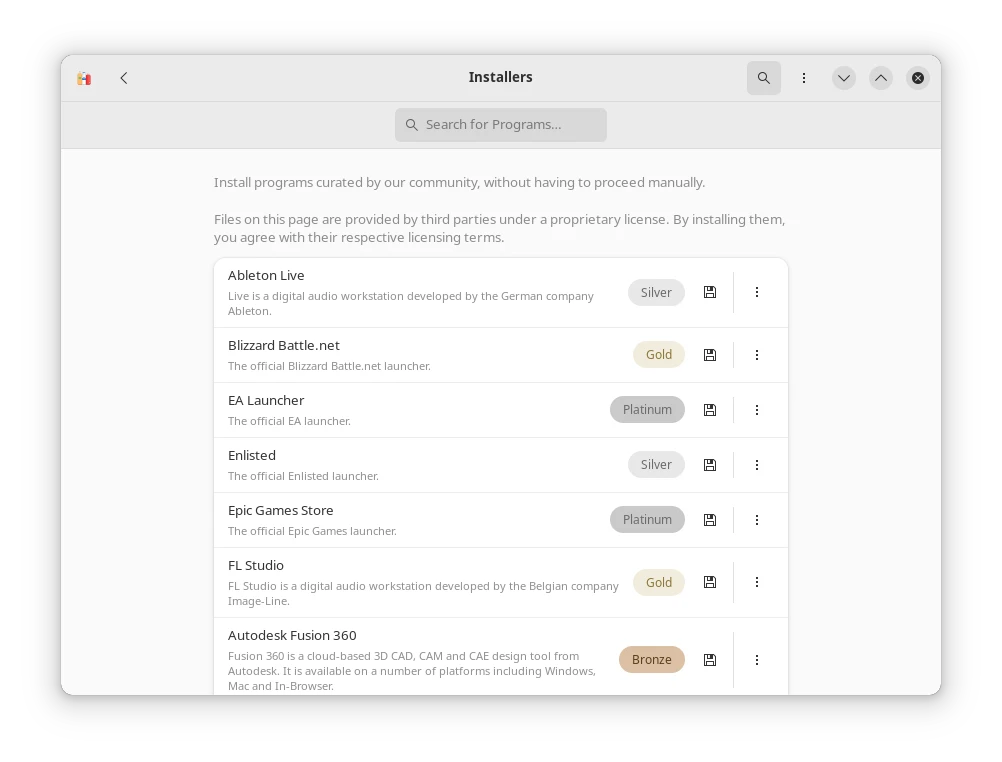Click the install icon for EA Launcher
The width and height of the screenshot is (1002, 762).
710,410
